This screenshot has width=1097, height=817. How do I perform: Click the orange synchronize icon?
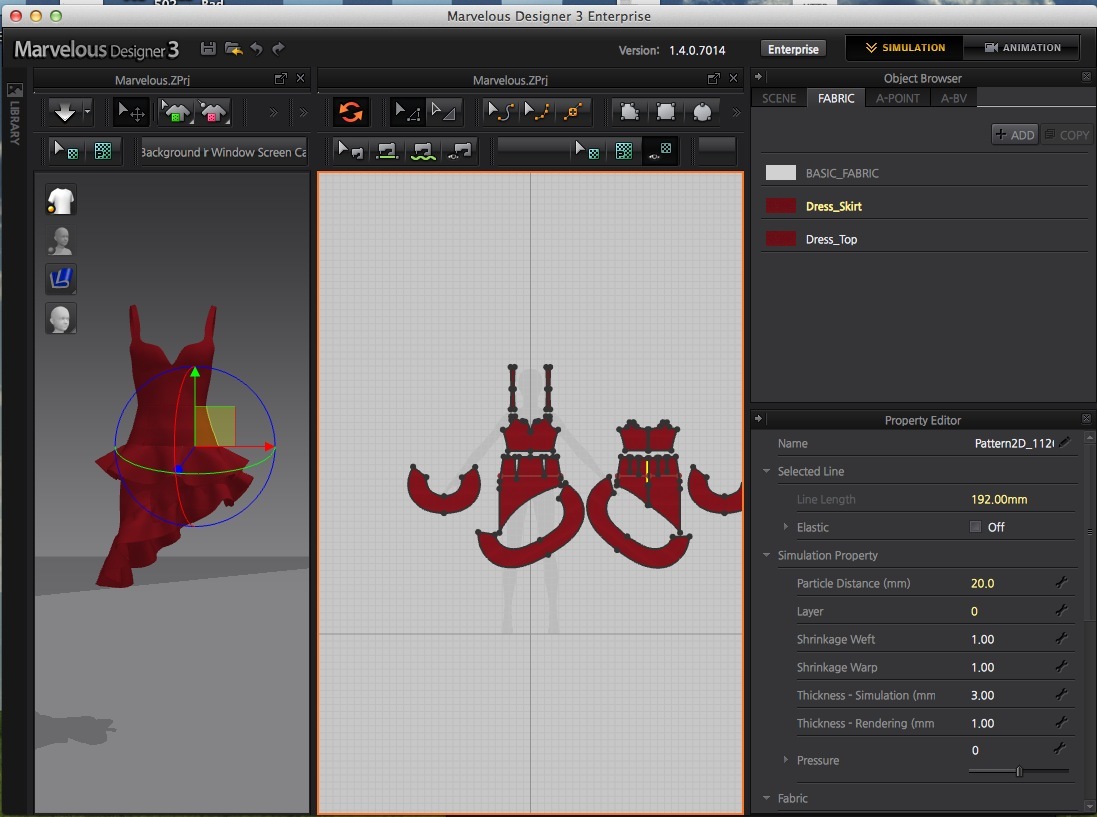coord(350,112)
